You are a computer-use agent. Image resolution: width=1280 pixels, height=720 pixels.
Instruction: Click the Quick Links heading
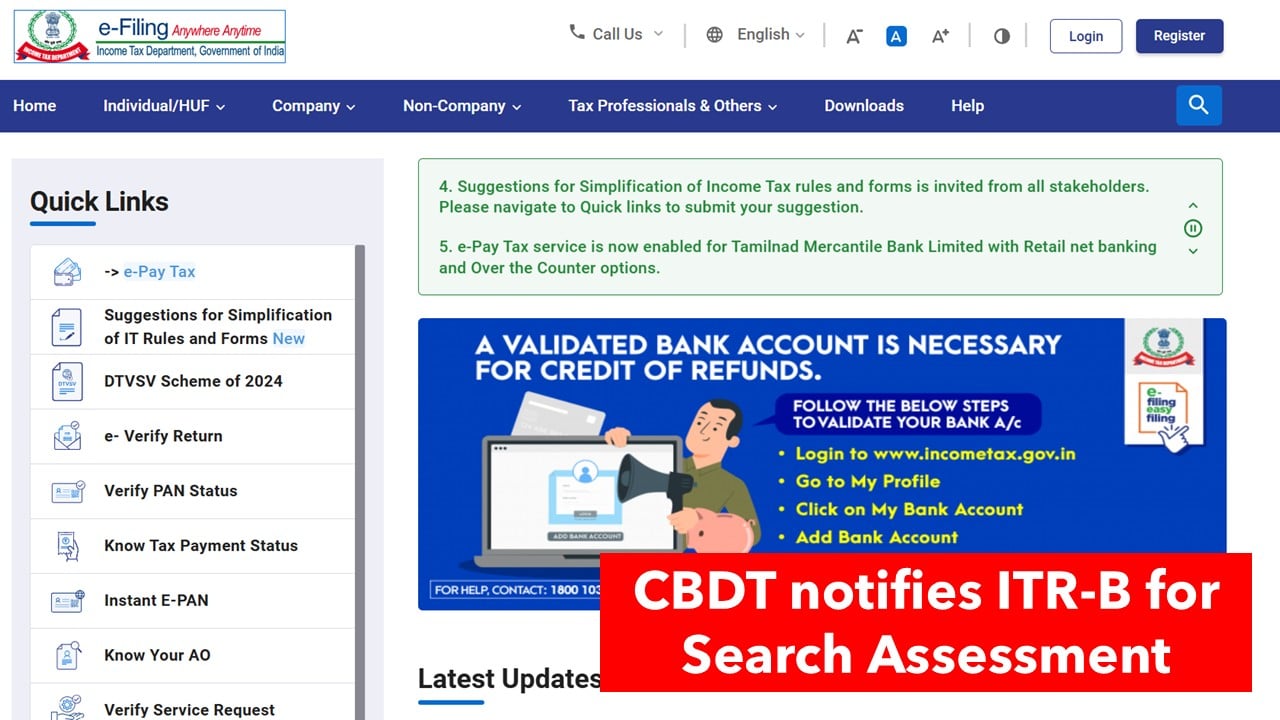coord(99,202)
